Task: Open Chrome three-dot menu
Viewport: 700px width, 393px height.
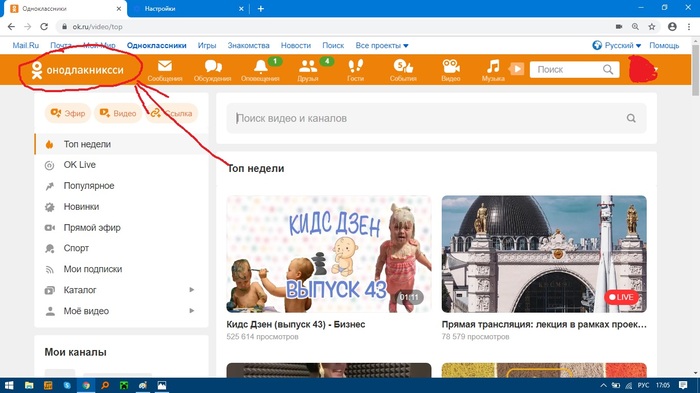Action: pyautogui.click(x=689, y=27)
